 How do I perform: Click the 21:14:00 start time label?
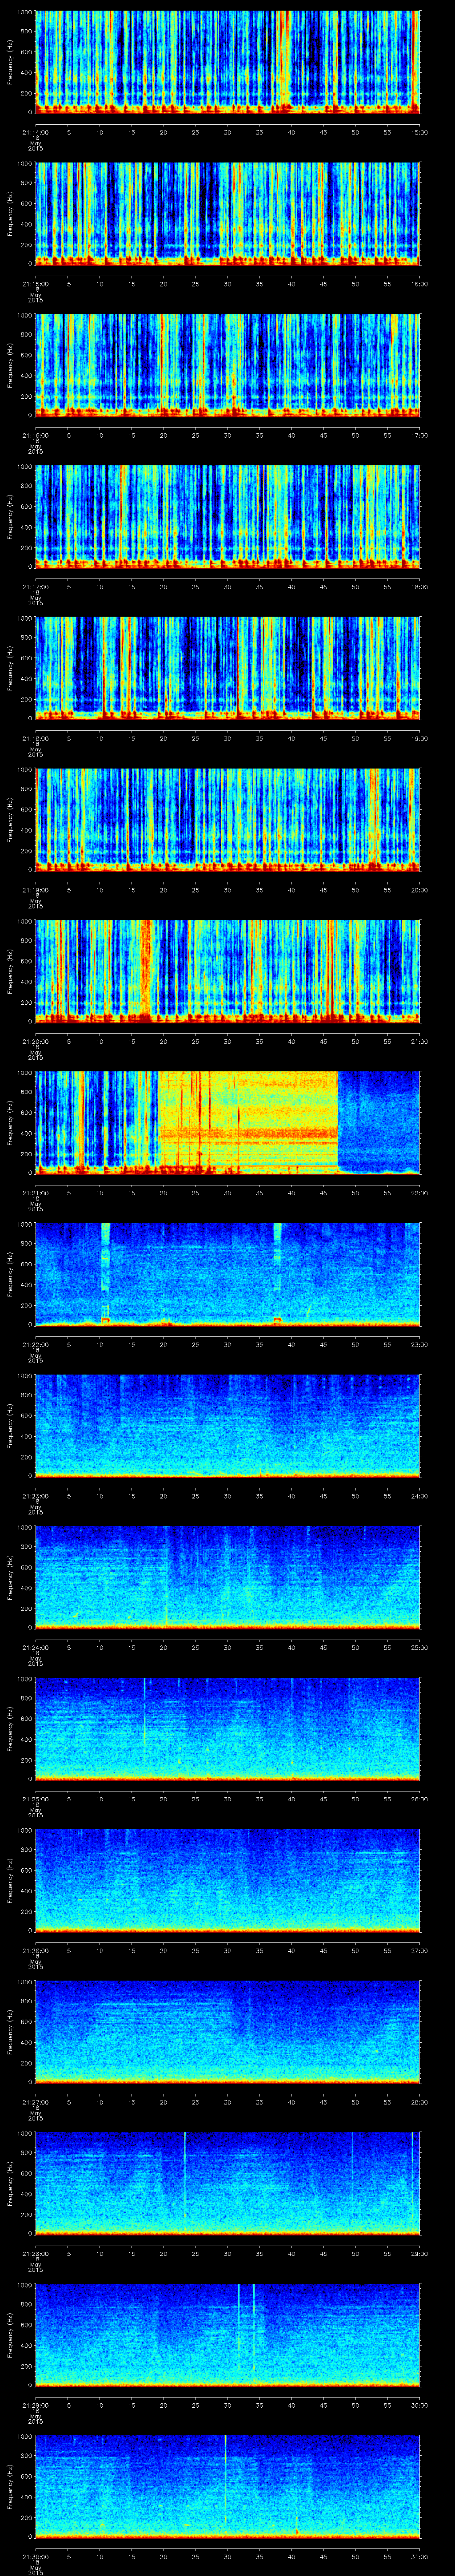point(35,132)
